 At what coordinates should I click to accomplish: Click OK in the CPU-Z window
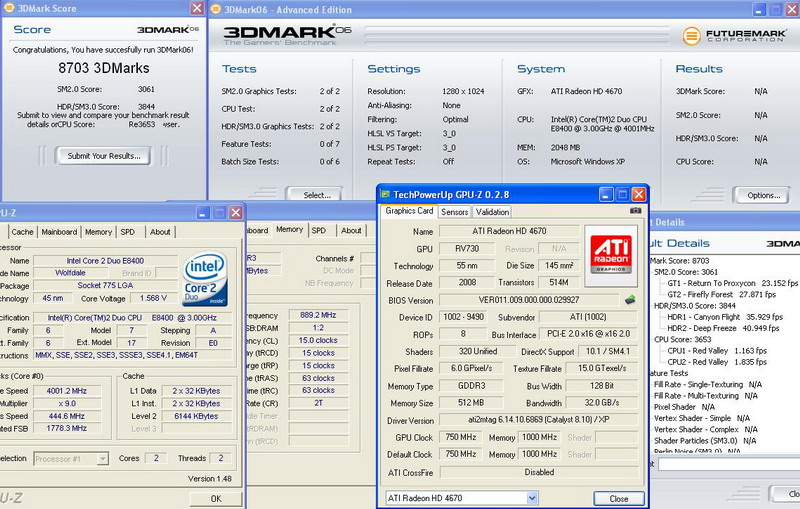click(216, 498)
